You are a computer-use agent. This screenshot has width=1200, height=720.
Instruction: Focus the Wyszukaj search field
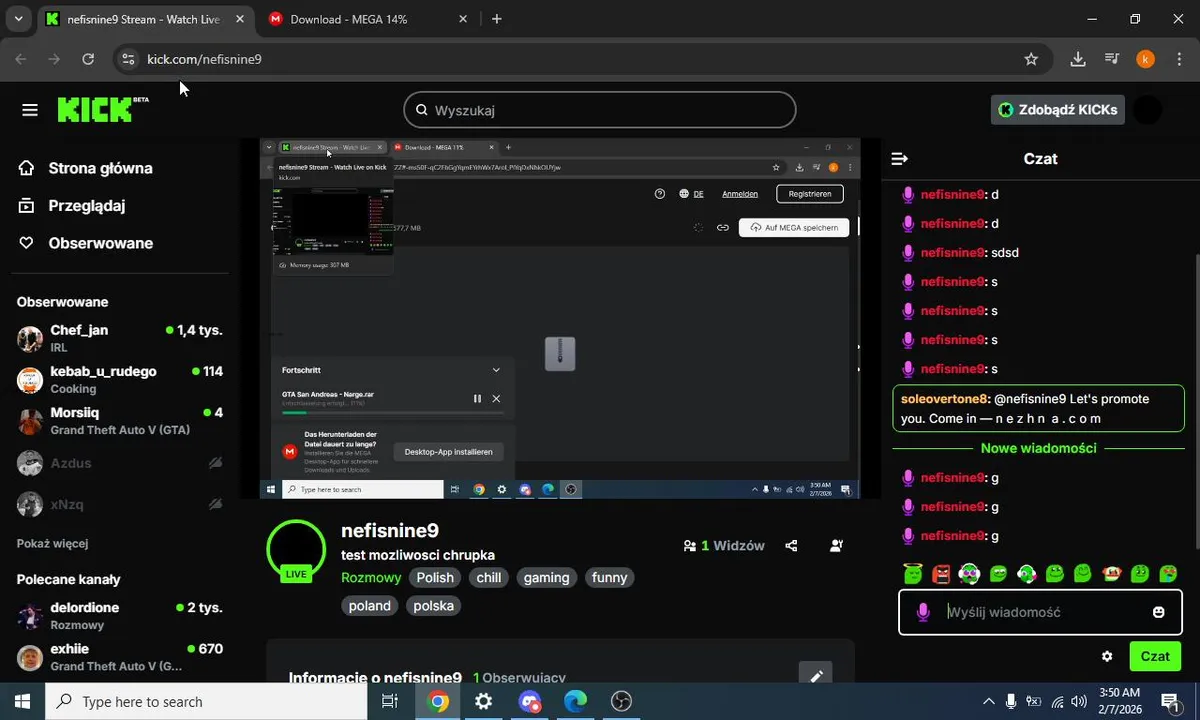point(600,110)
